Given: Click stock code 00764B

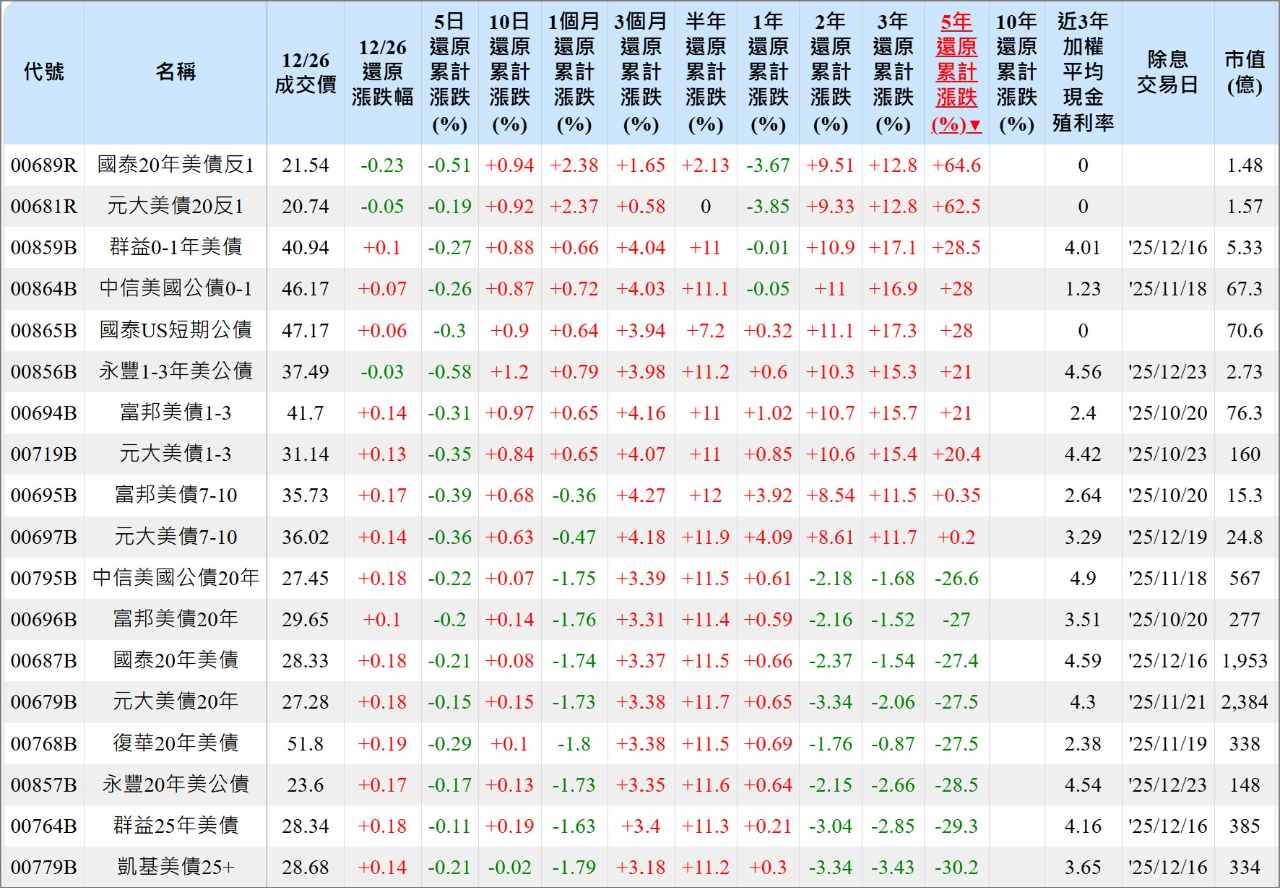Looking at the screenshot, I should (43, 826).
